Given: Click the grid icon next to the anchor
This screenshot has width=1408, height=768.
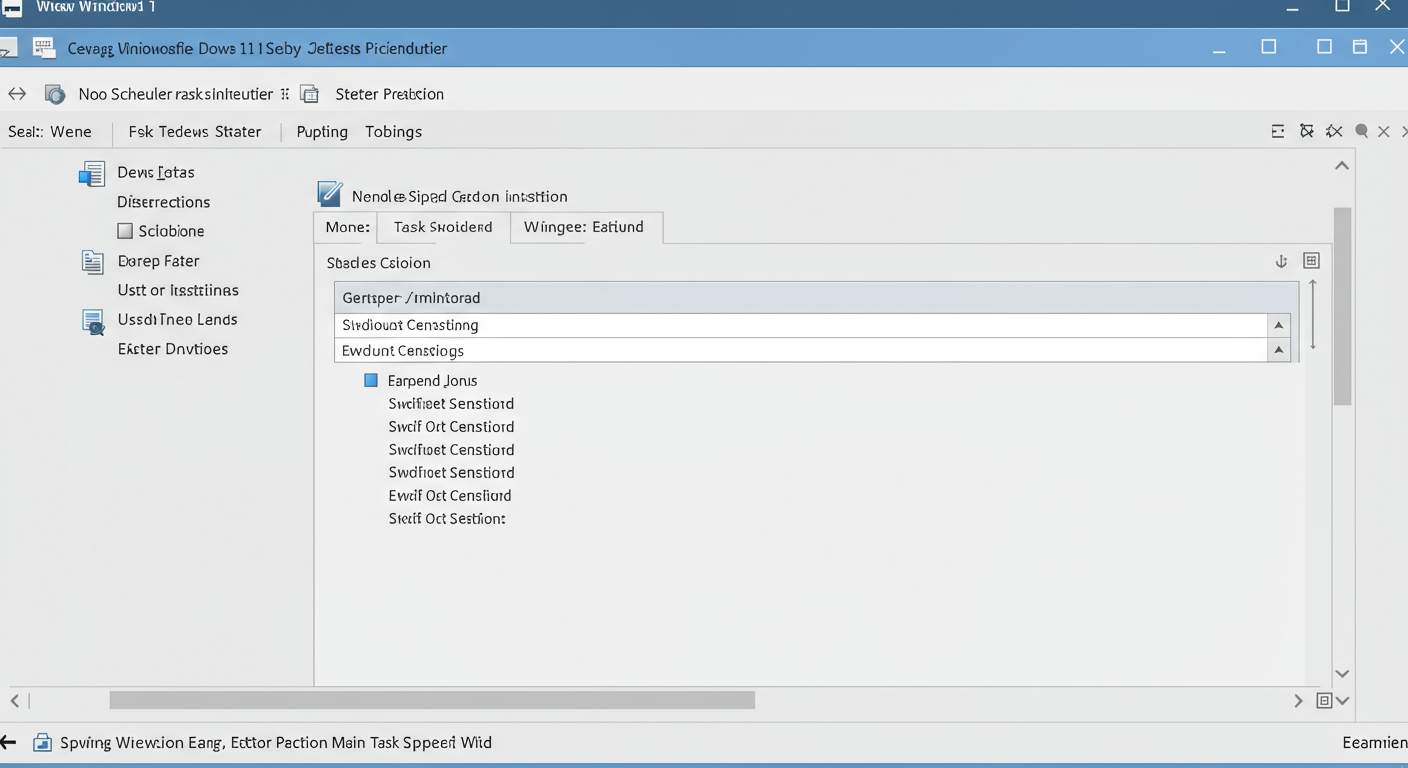Looking at the screenshot, I should (x=1311, y=261).
